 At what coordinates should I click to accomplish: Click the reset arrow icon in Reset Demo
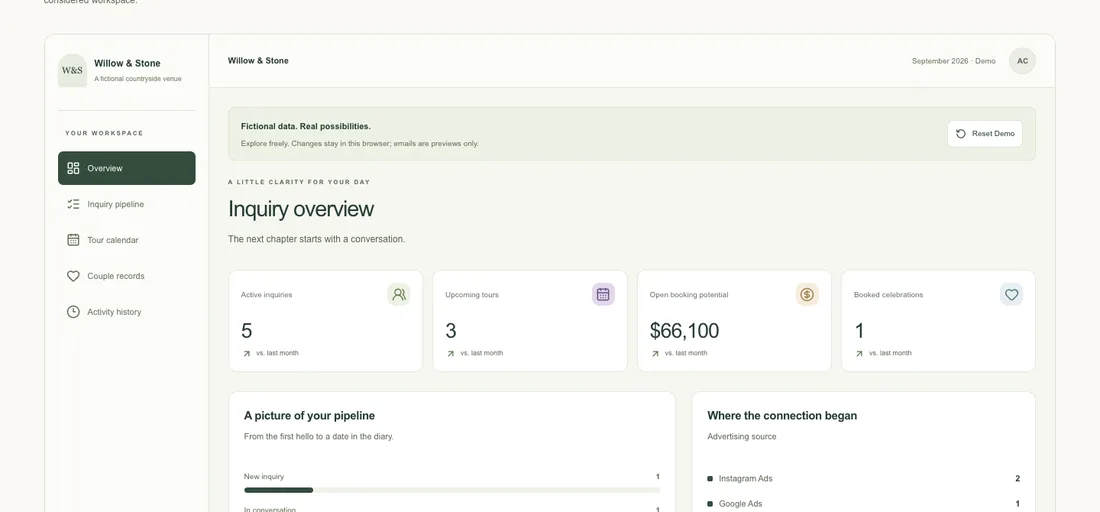coord(961,134)
